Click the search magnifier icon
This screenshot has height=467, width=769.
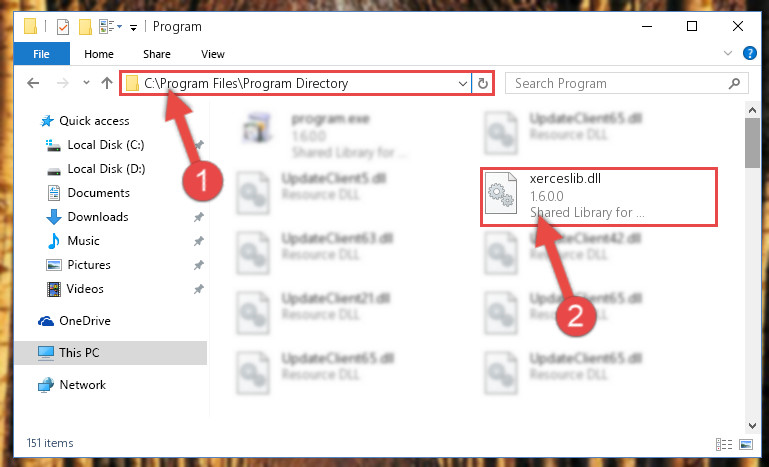coord(734,83)
